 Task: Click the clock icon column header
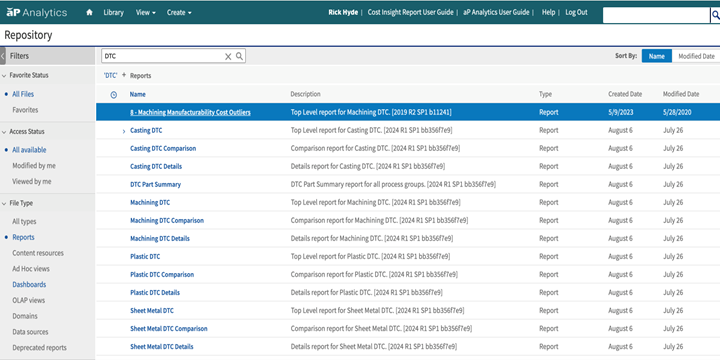coord(114,95)
